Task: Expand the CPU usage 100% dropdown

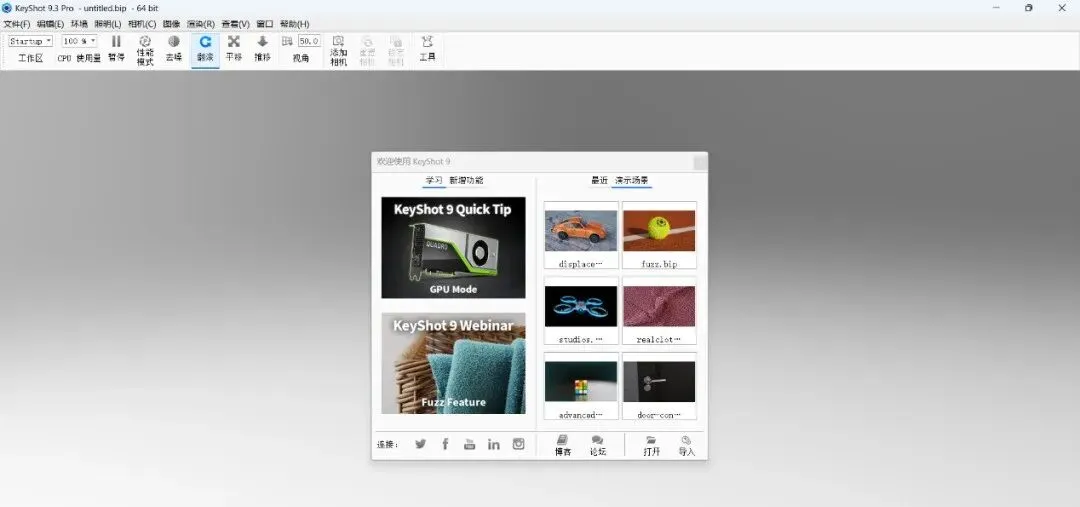Action: click(x=79, y=41)
